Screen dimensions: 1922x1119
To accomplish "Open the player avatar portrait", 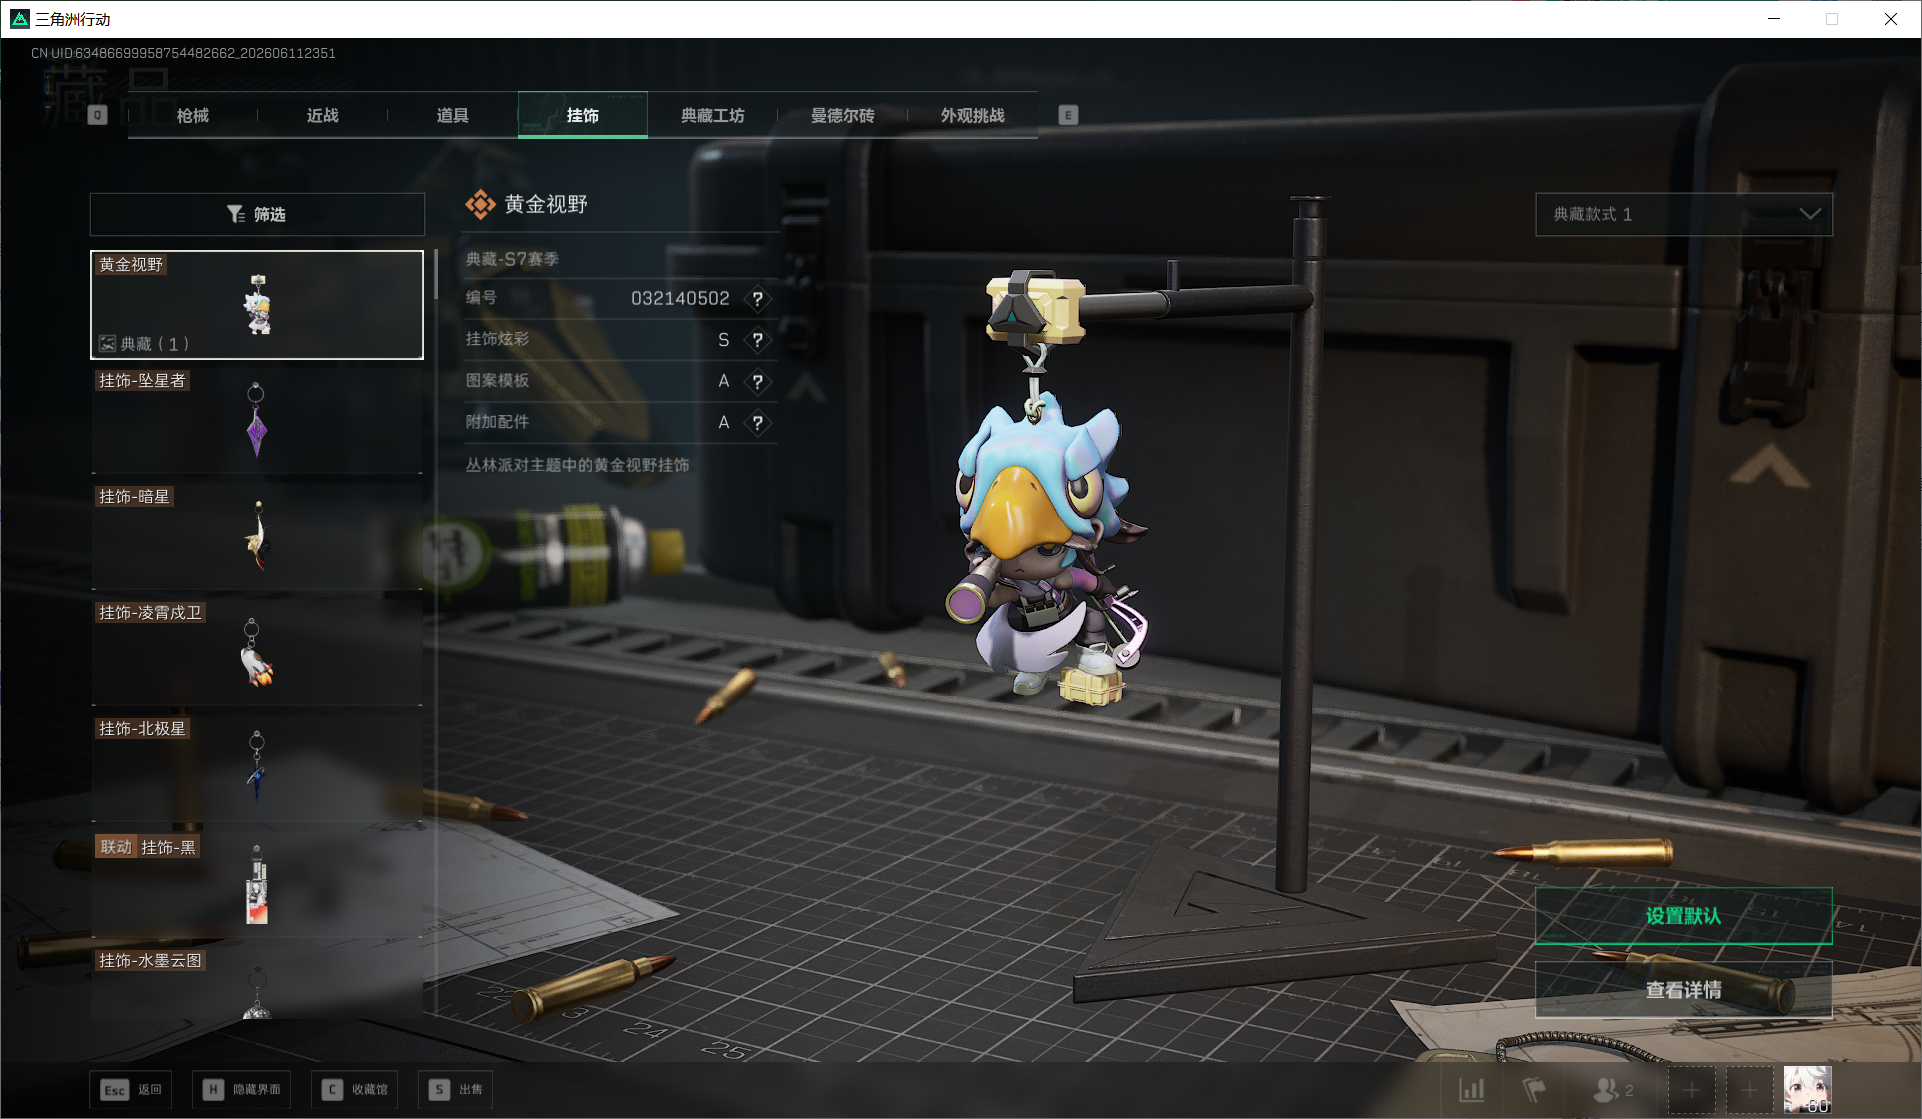I will 1808,1090.
